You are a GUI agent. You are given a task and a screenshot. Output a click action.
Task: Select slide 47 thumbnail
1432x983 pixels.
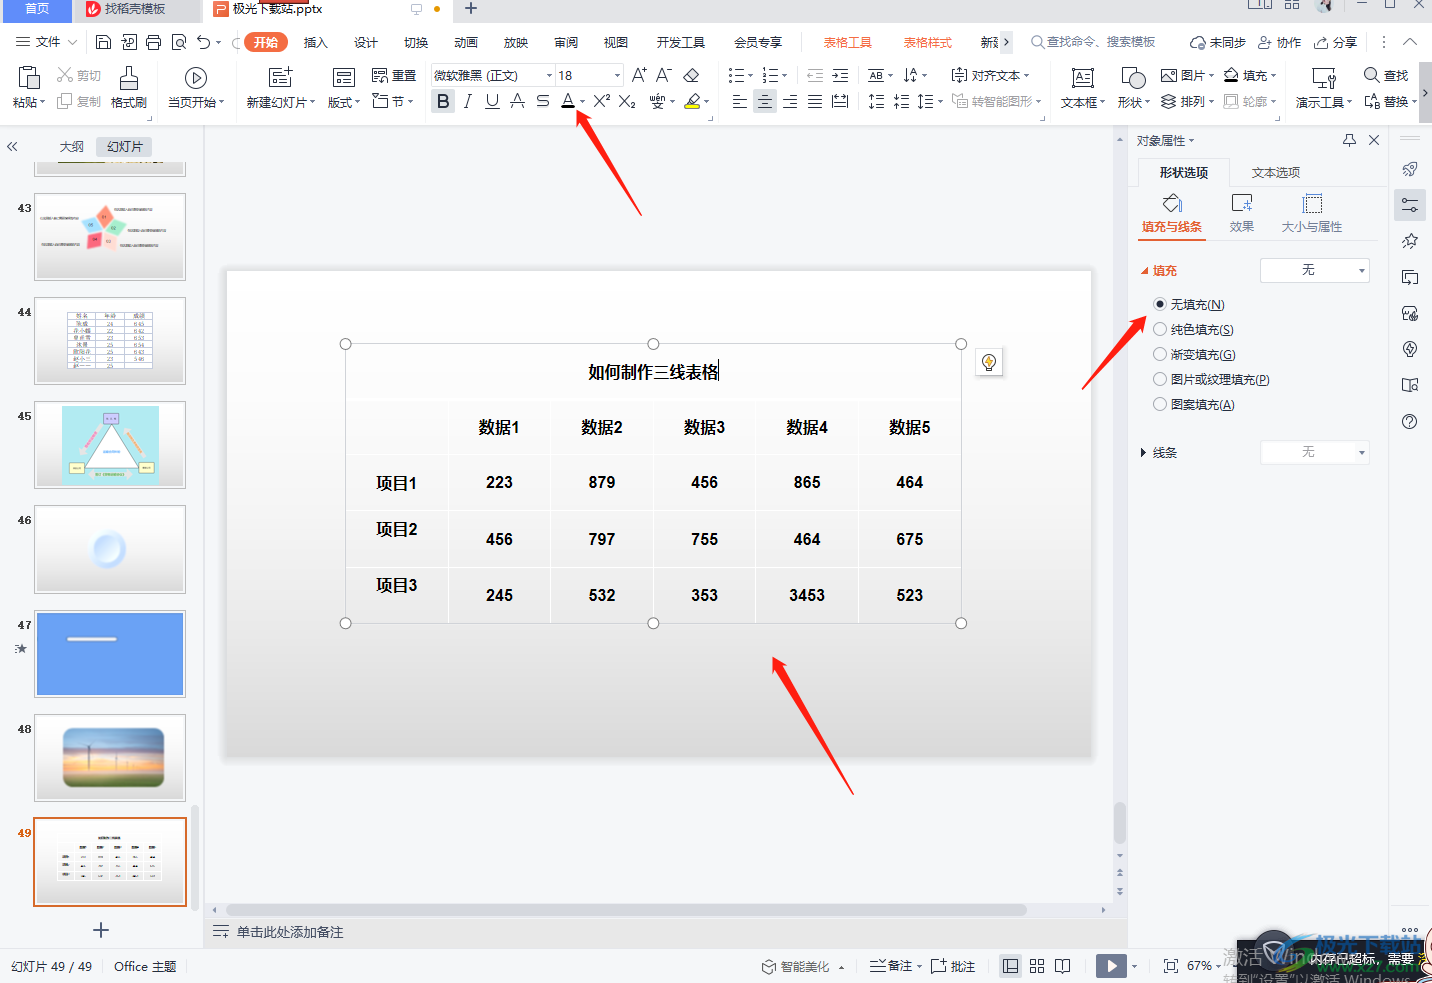tap(110, 654)
